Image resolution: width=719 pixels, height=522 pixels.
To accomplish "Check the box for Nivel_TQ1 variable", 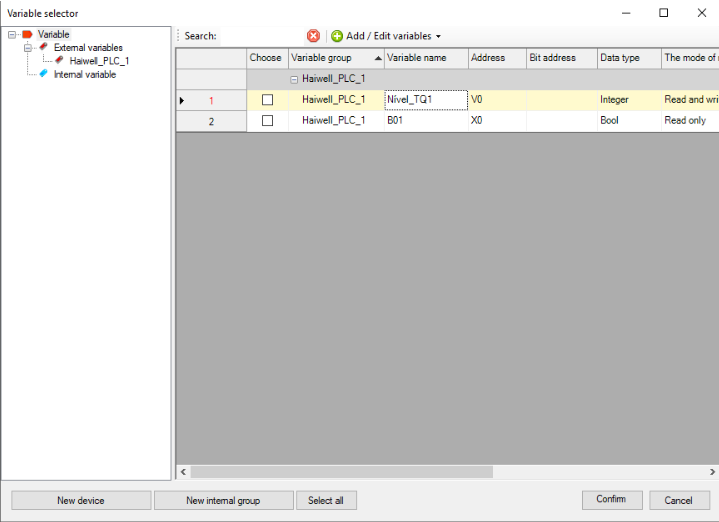I will pos(267,100).
